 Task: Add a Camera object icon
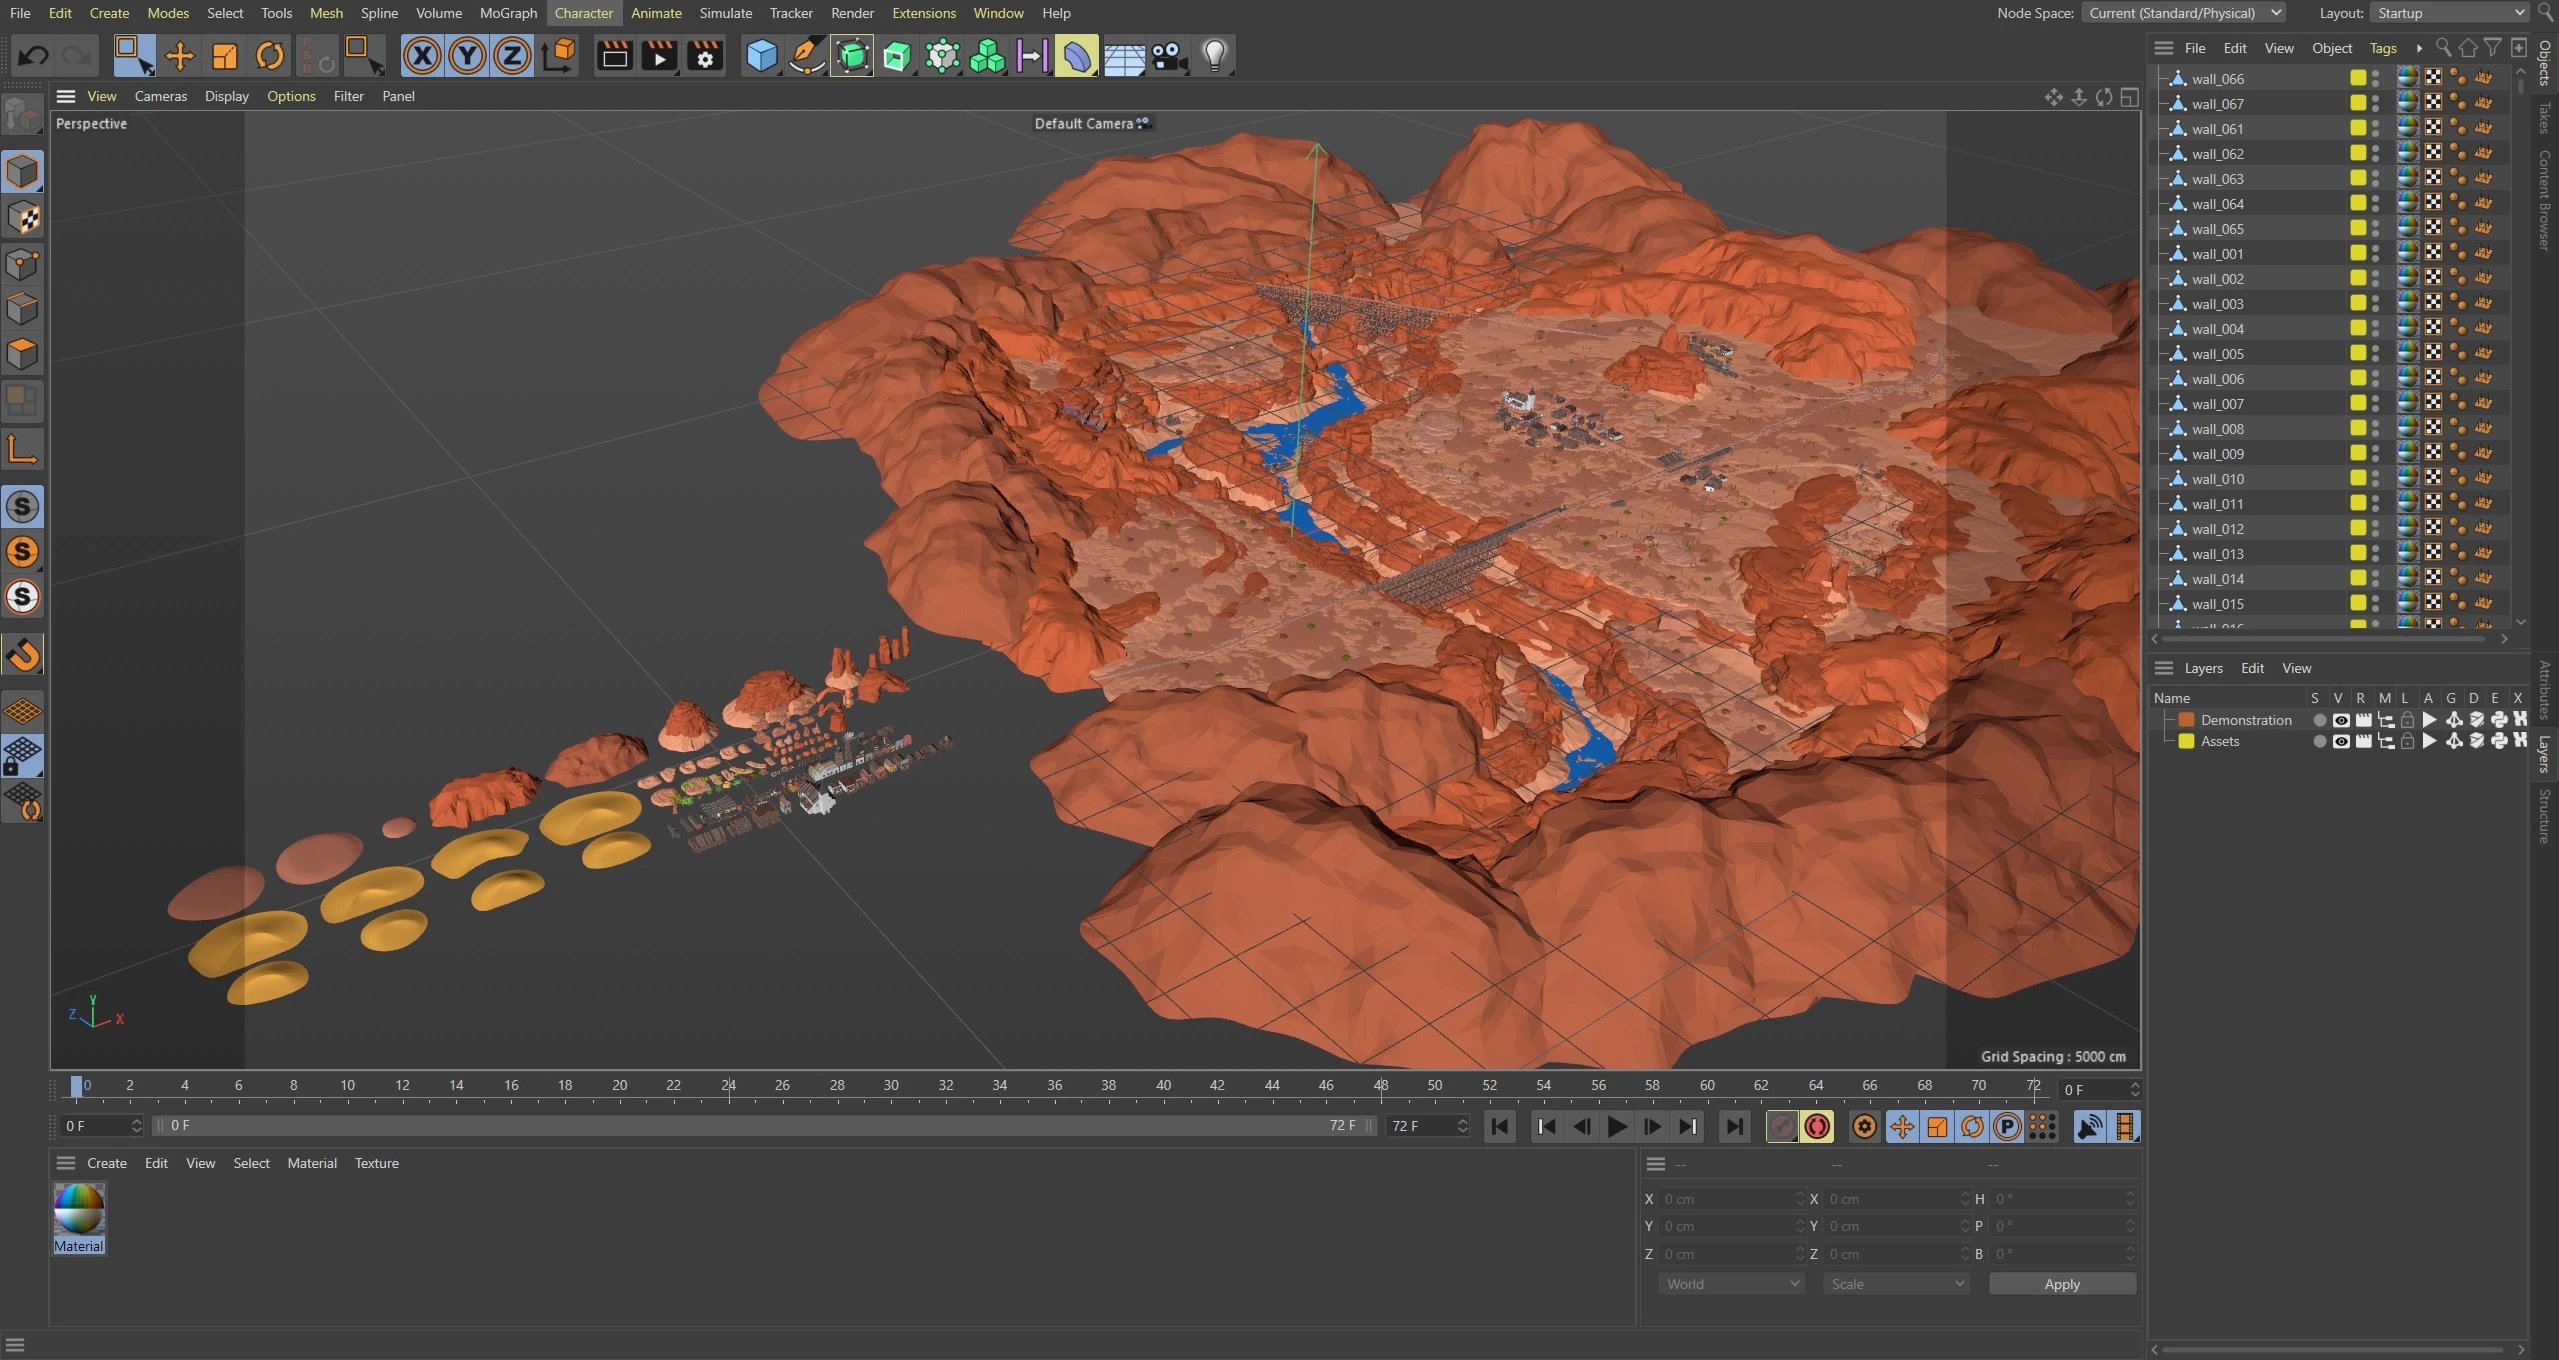coord(1168,56)
